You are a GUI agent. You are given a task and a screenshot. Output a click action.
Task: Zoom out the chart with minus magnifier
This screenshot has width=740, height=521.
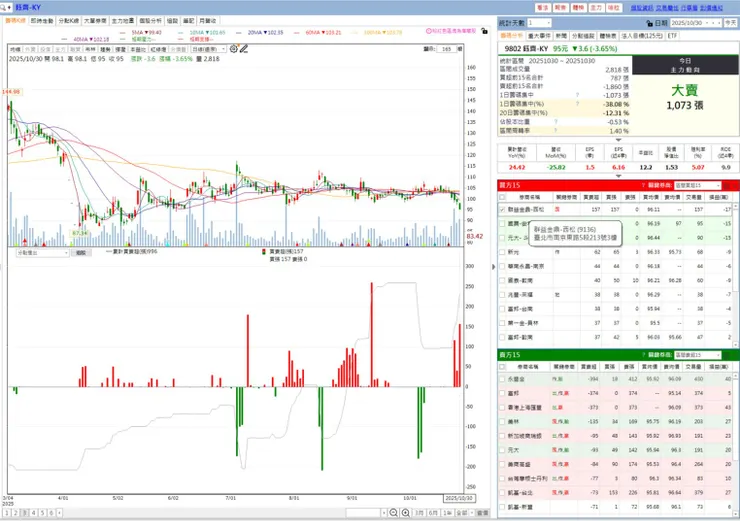(x=394, y=513)
